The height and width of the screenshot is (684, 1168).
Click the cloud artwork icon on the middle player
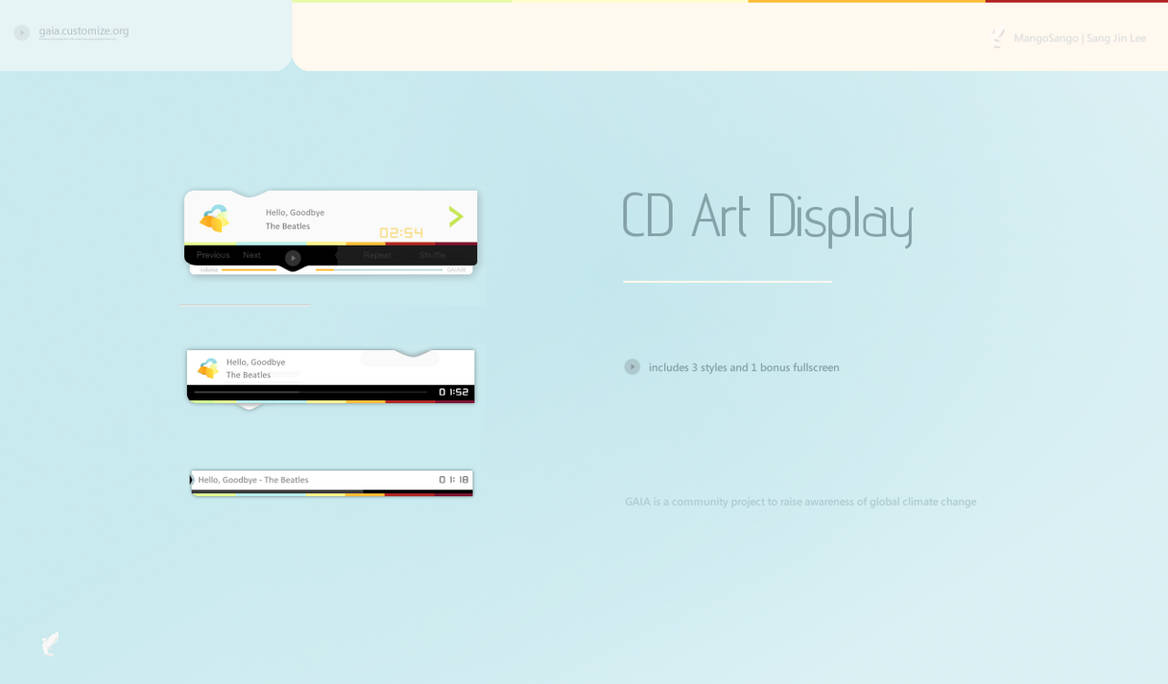[x=208, y=368]
